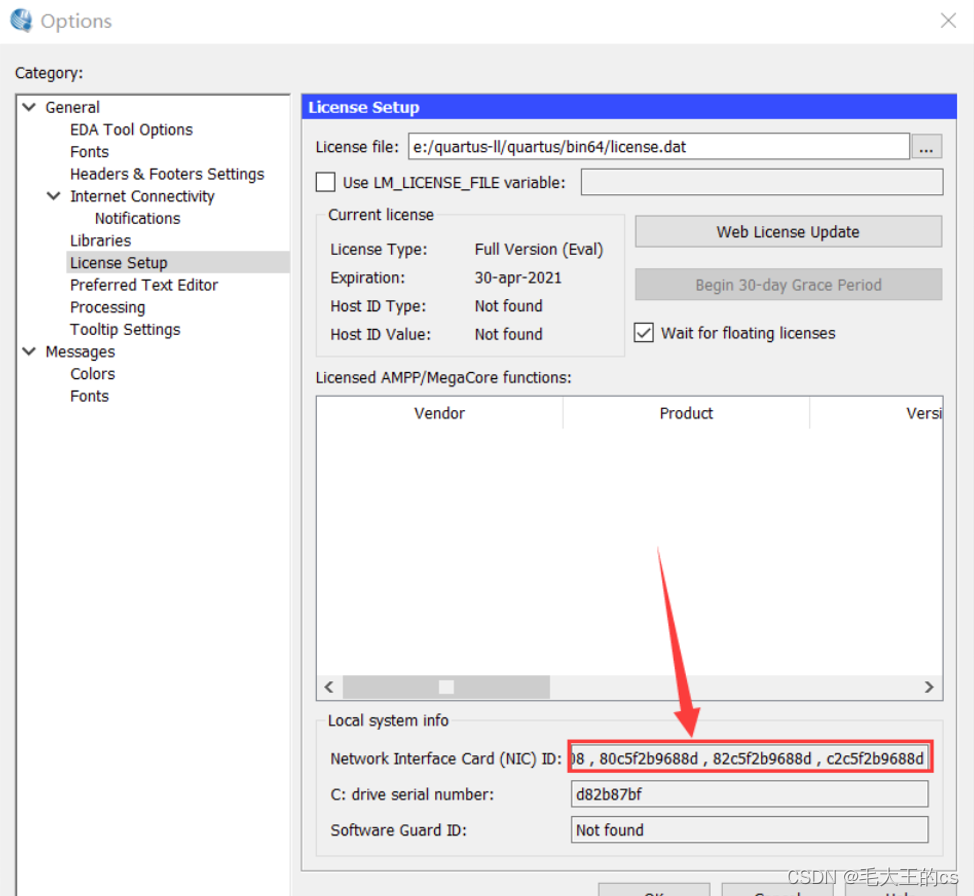The image size is (974, 896).
Task: Click the right scroll arrow of the table
Action: [x=928, y=687]
